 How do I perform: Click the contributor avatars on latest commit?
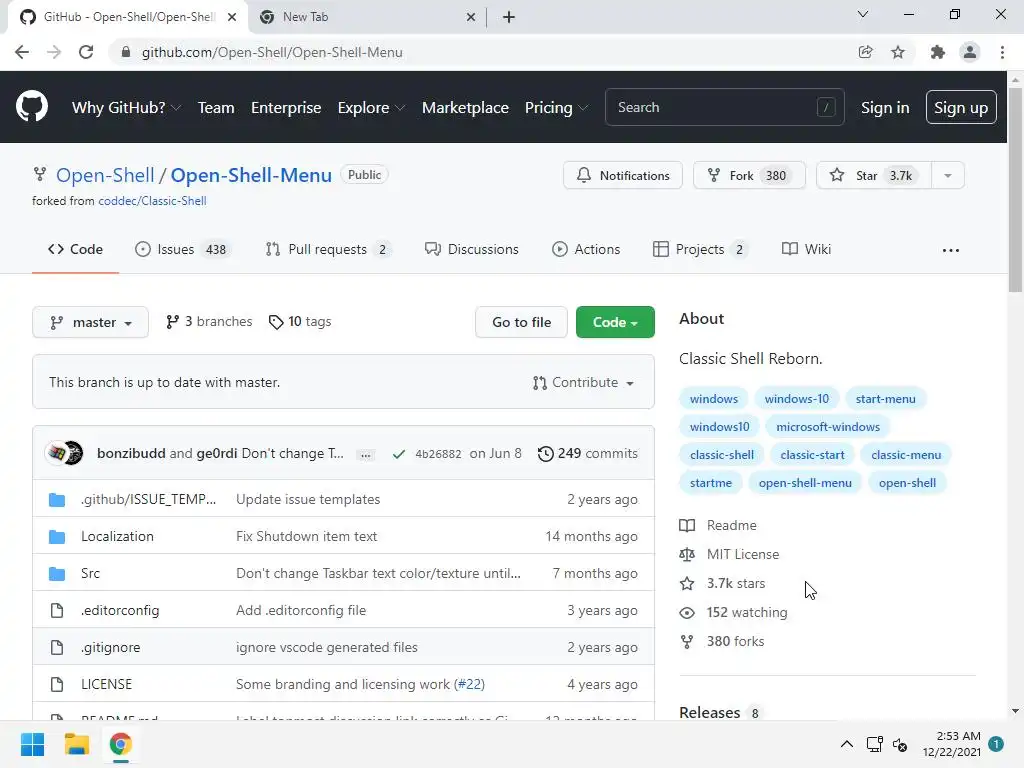pyautogui.click(x=64, y=453)
